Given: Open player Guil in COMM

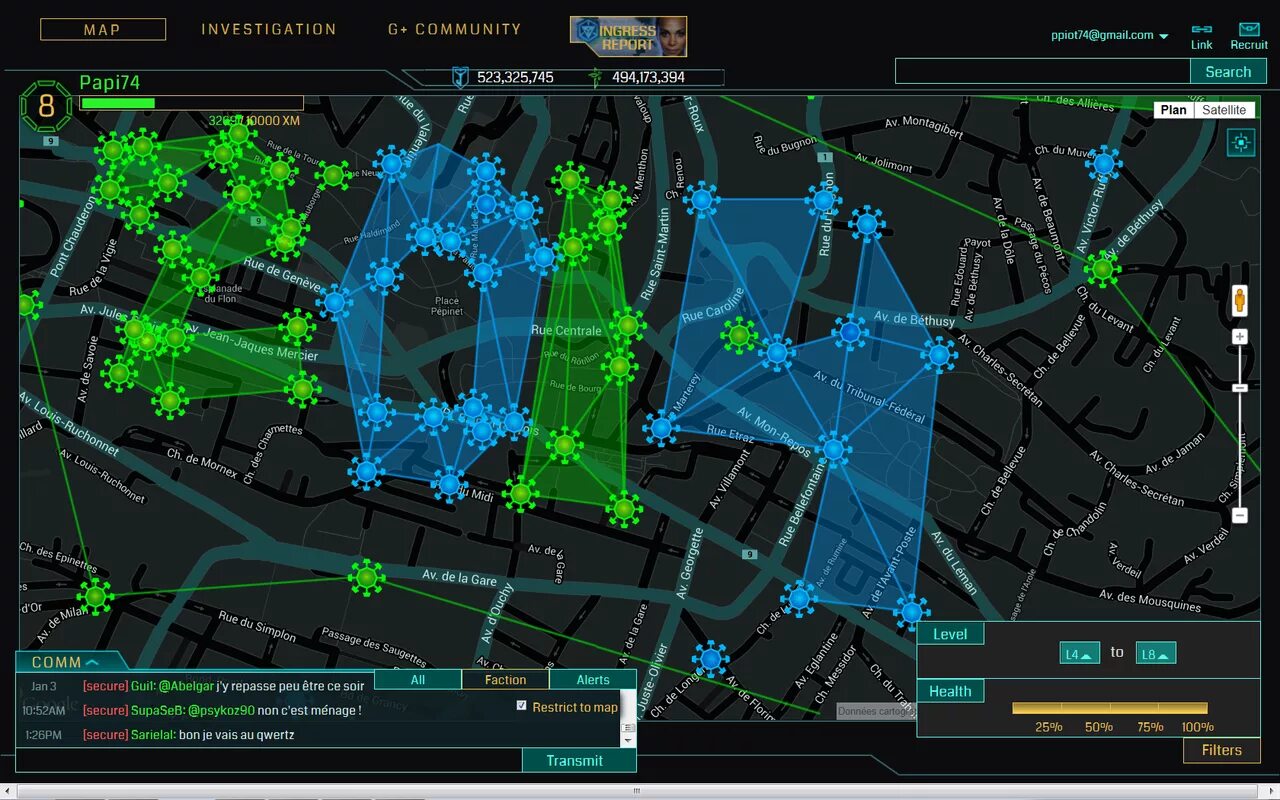Looking at the screenshot, I should (142, 686).
